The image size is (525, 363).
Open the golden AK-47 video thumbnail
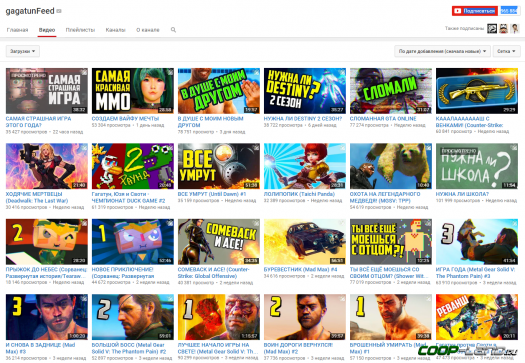(477, 91)
